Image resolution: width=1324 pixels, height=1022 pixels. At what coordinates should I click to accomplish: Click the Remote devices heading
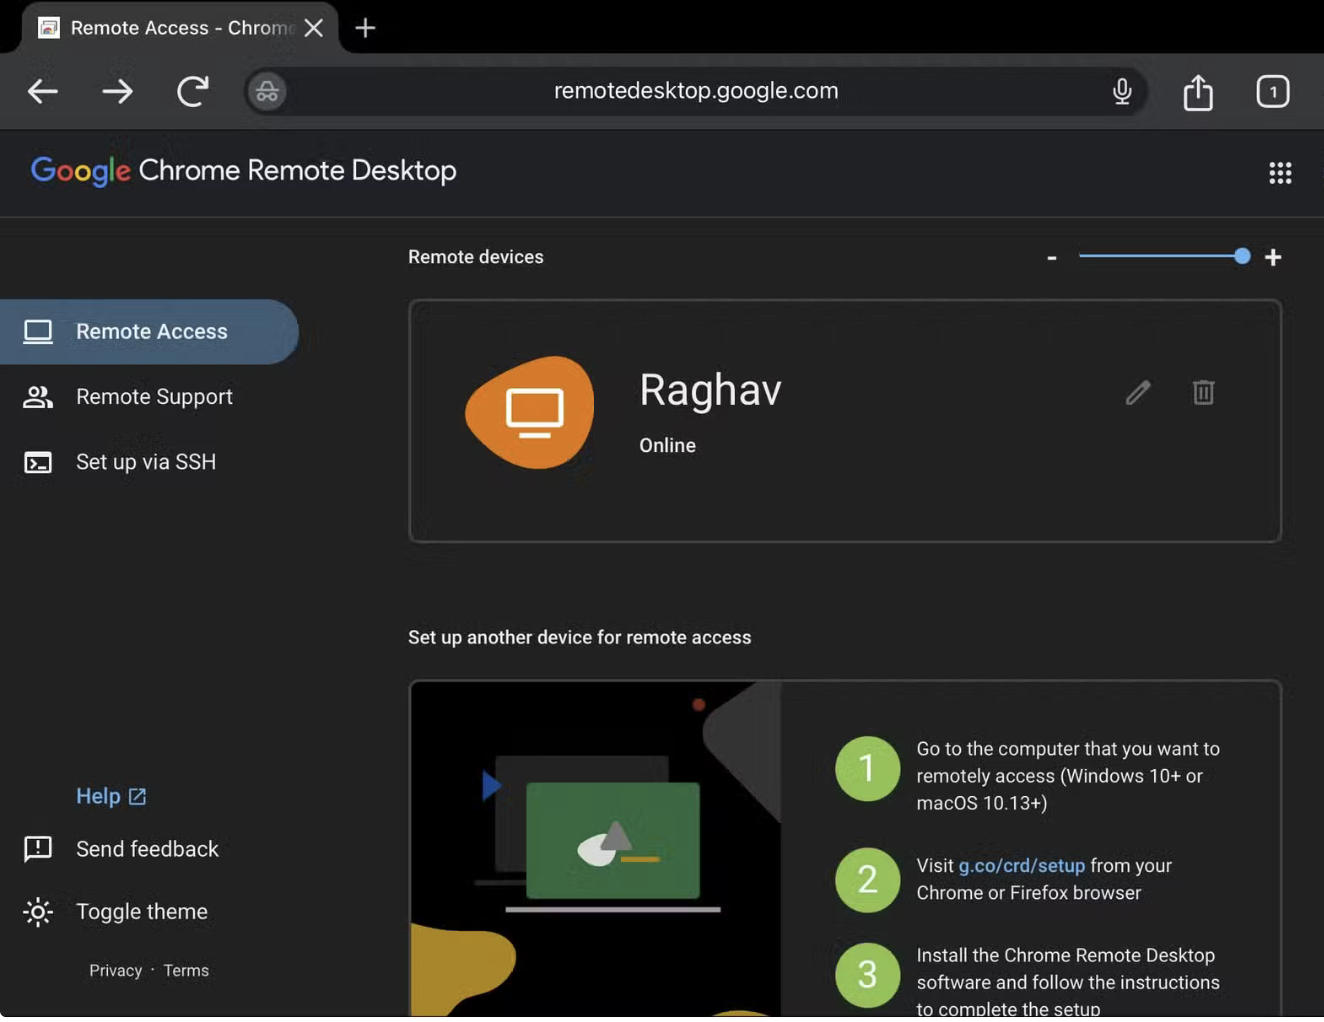pyautogui.click(x=476, y=257)
